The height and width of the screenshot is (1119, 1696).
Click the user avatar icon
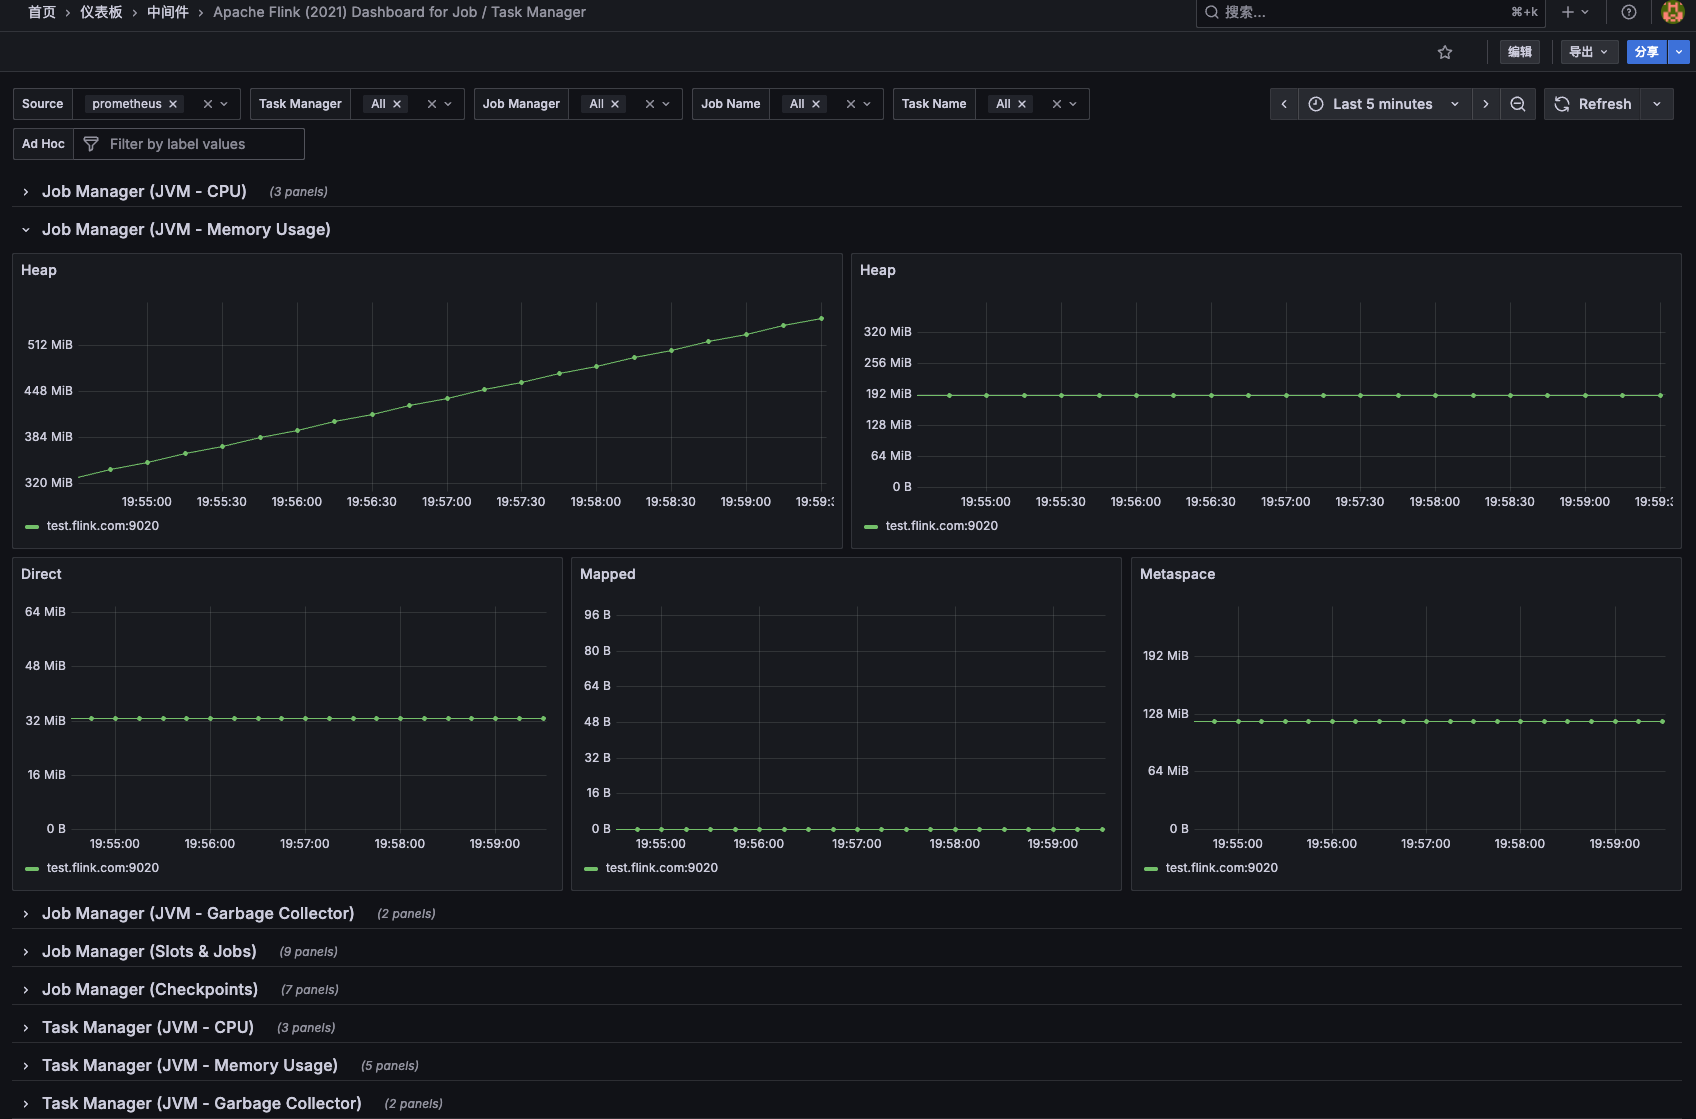coord(1673,12)
